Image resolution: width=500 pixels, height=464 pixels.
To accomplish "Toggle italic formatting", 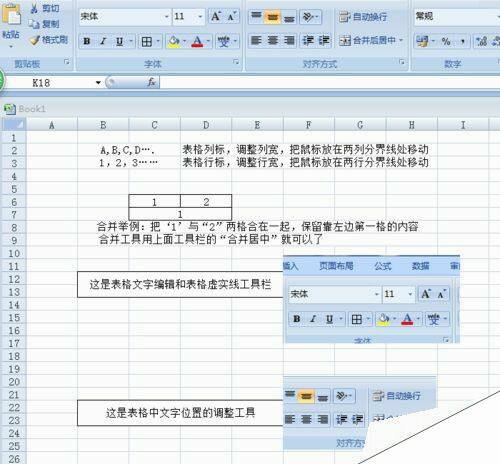I will [x=103, y=42].
